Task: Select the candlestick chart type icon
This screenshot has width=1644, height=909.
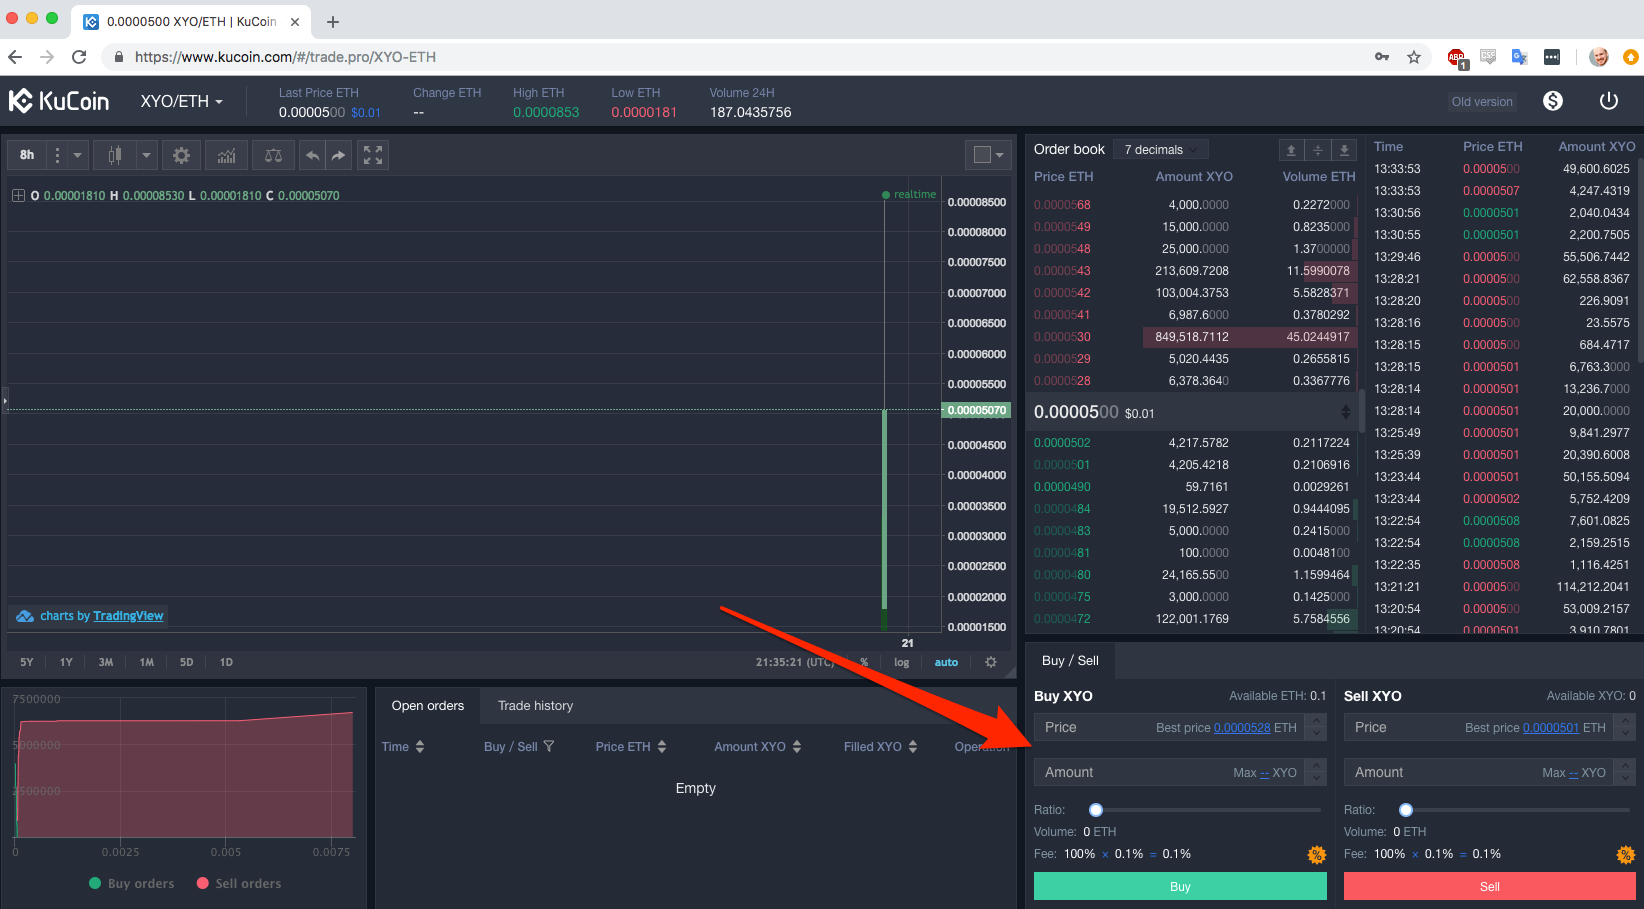Action: coord(114,154)
